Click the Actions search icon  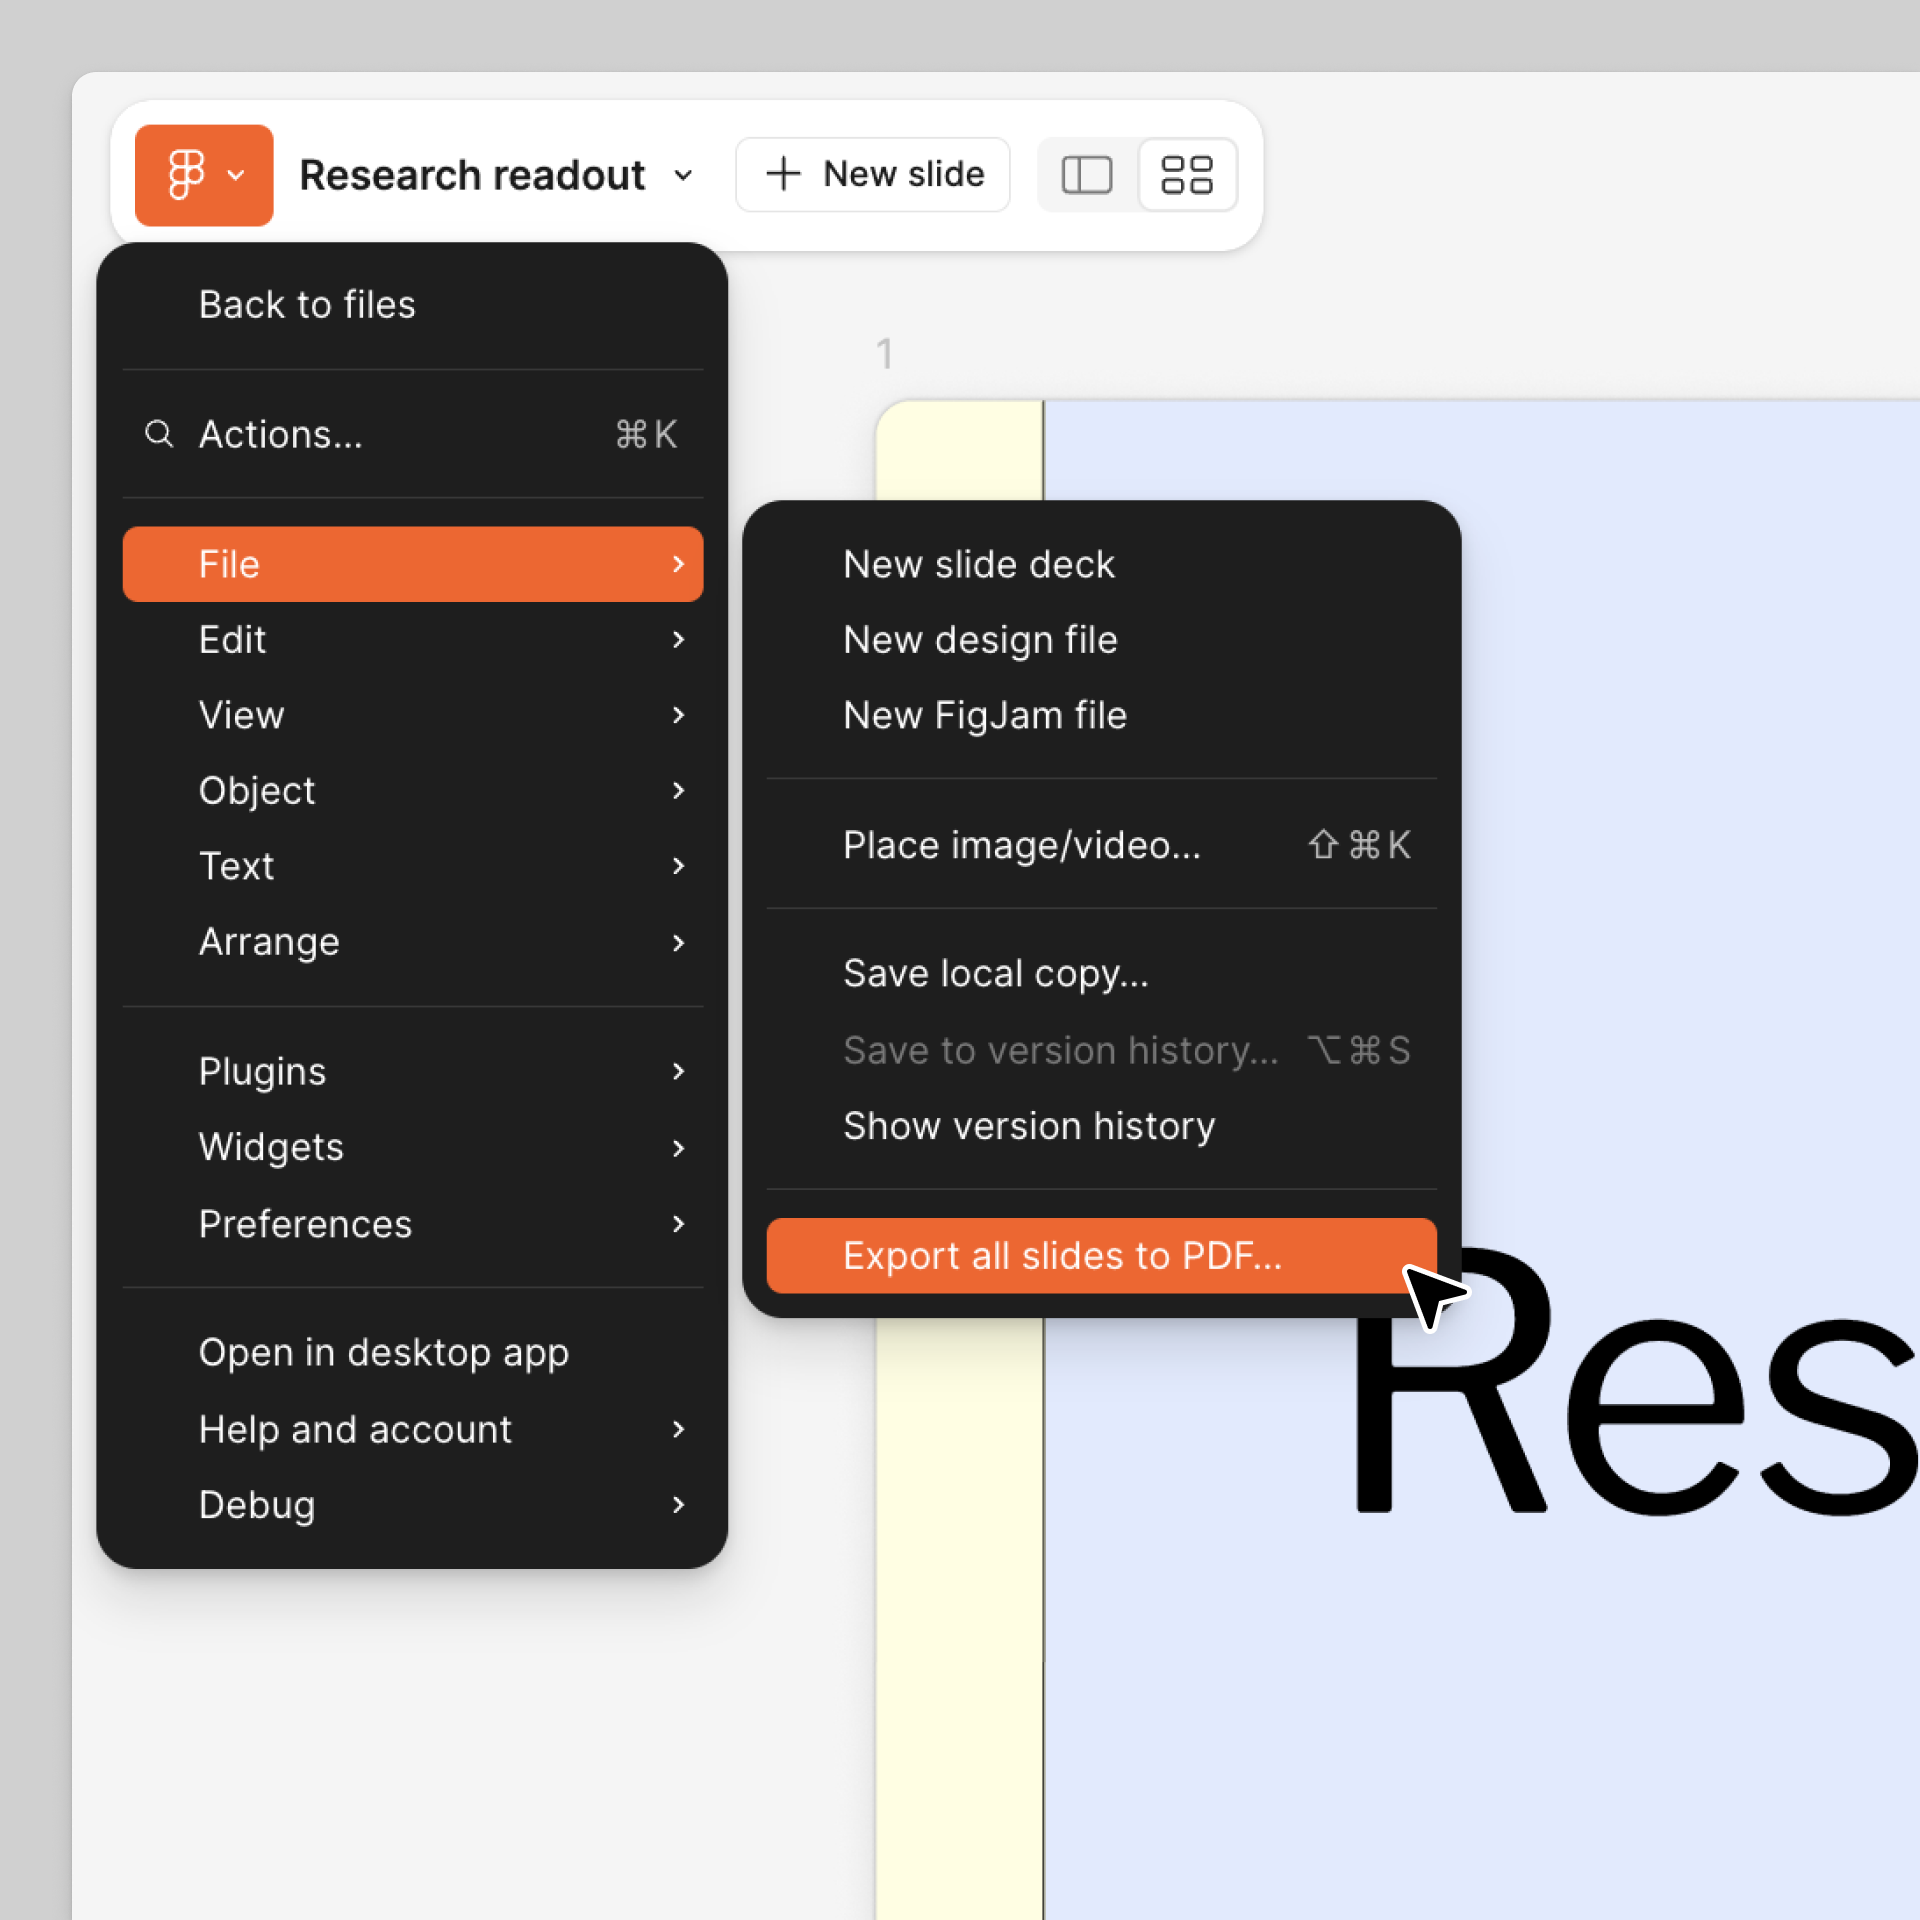[160, 434]
